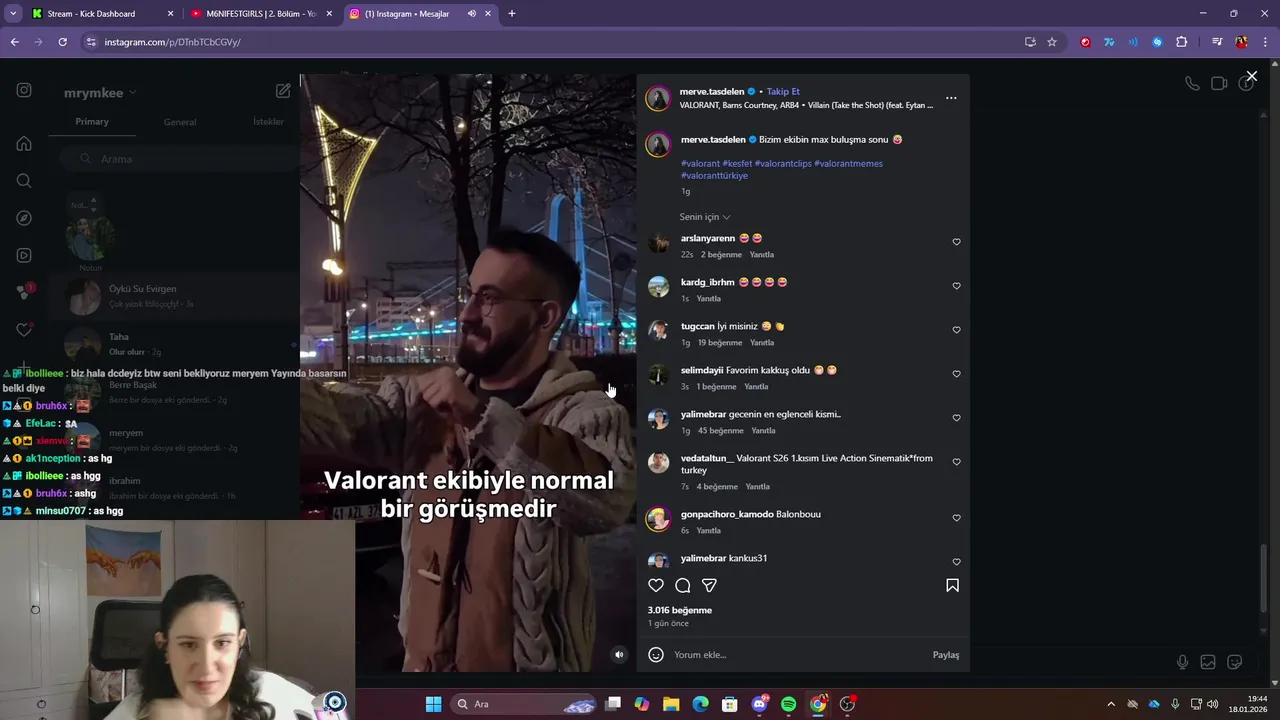Open Chrome media controls icon
Screen dimensions: 1280x720
[x=1217, y=42]
